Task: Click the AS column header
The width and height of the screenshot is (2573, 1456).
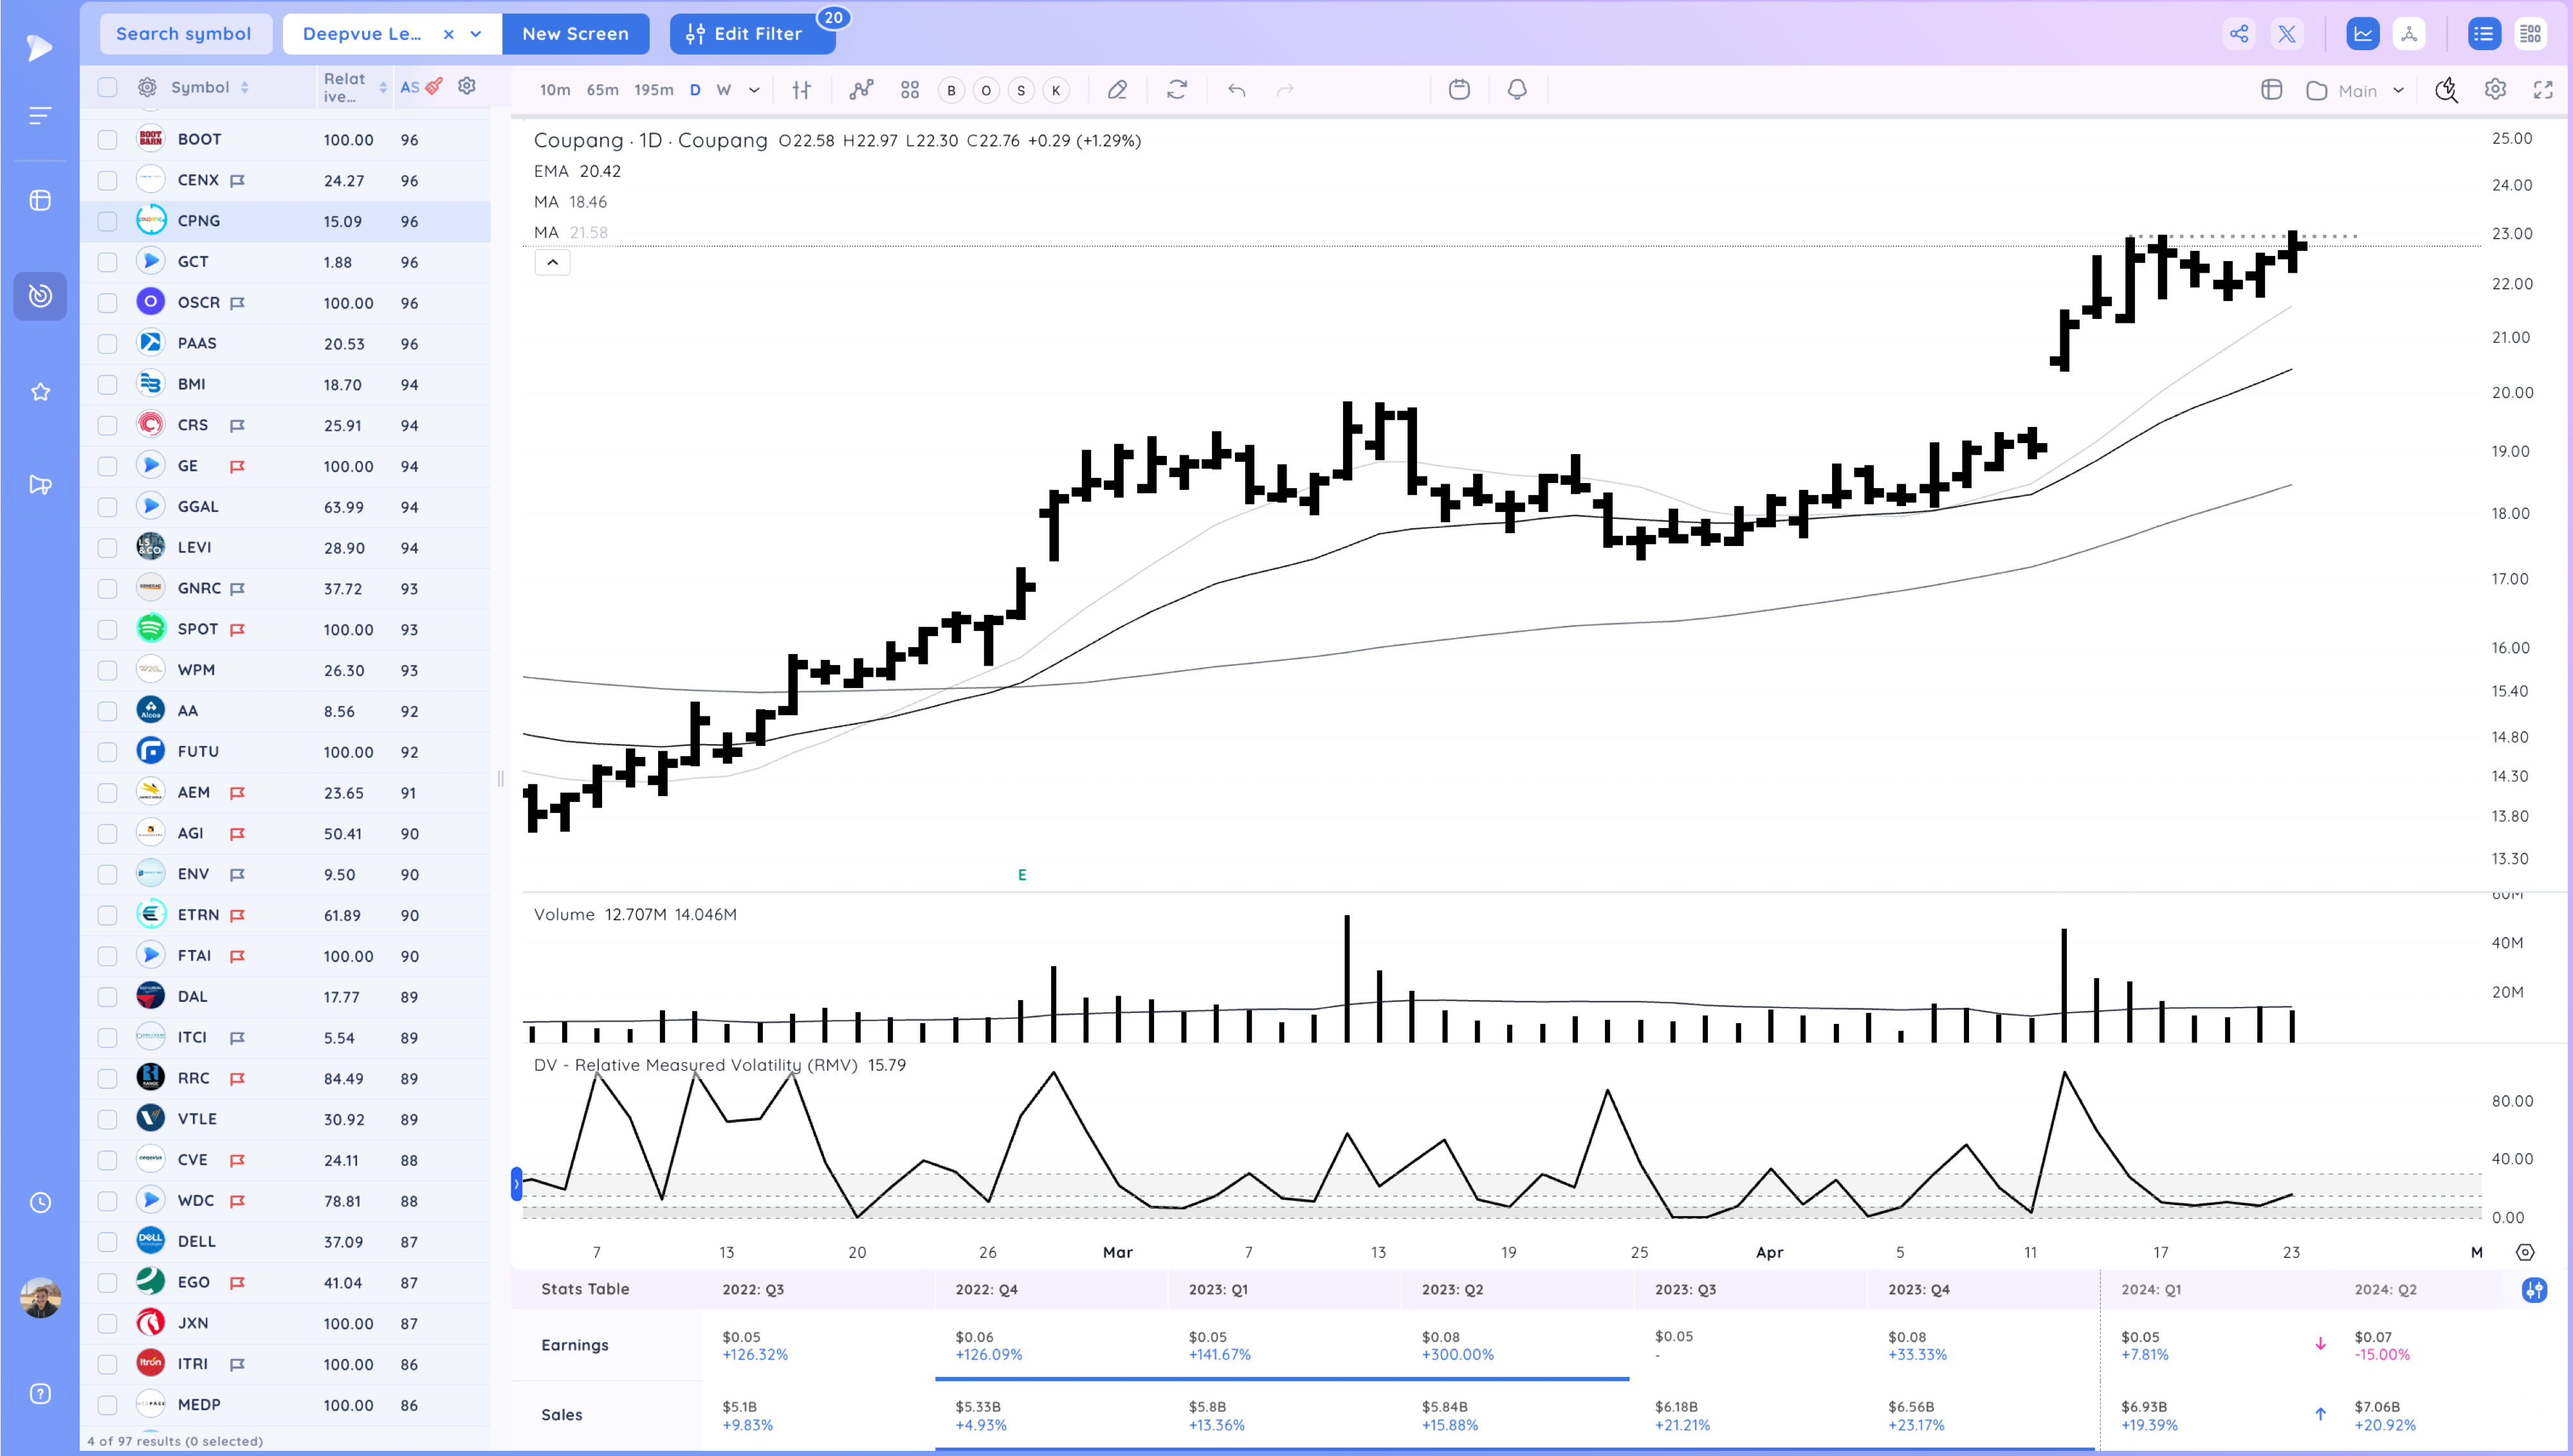Action: coord(409,87)
